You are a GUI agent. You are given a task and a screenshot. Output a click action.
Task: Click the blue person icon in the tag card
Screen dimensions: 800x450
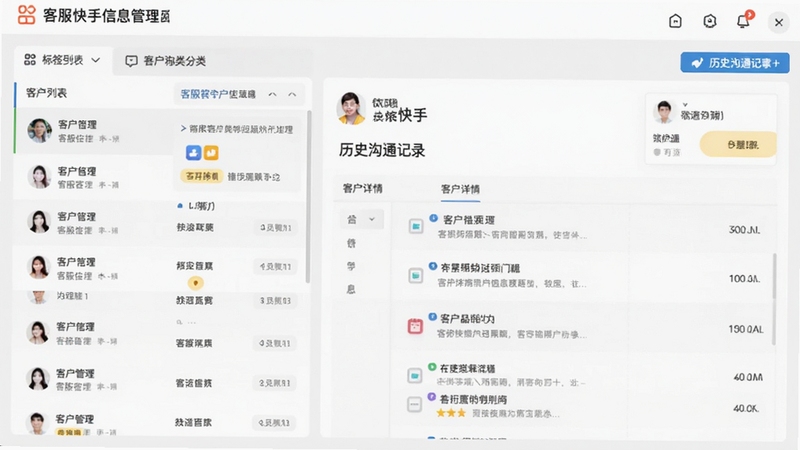[x=193, y=153]
